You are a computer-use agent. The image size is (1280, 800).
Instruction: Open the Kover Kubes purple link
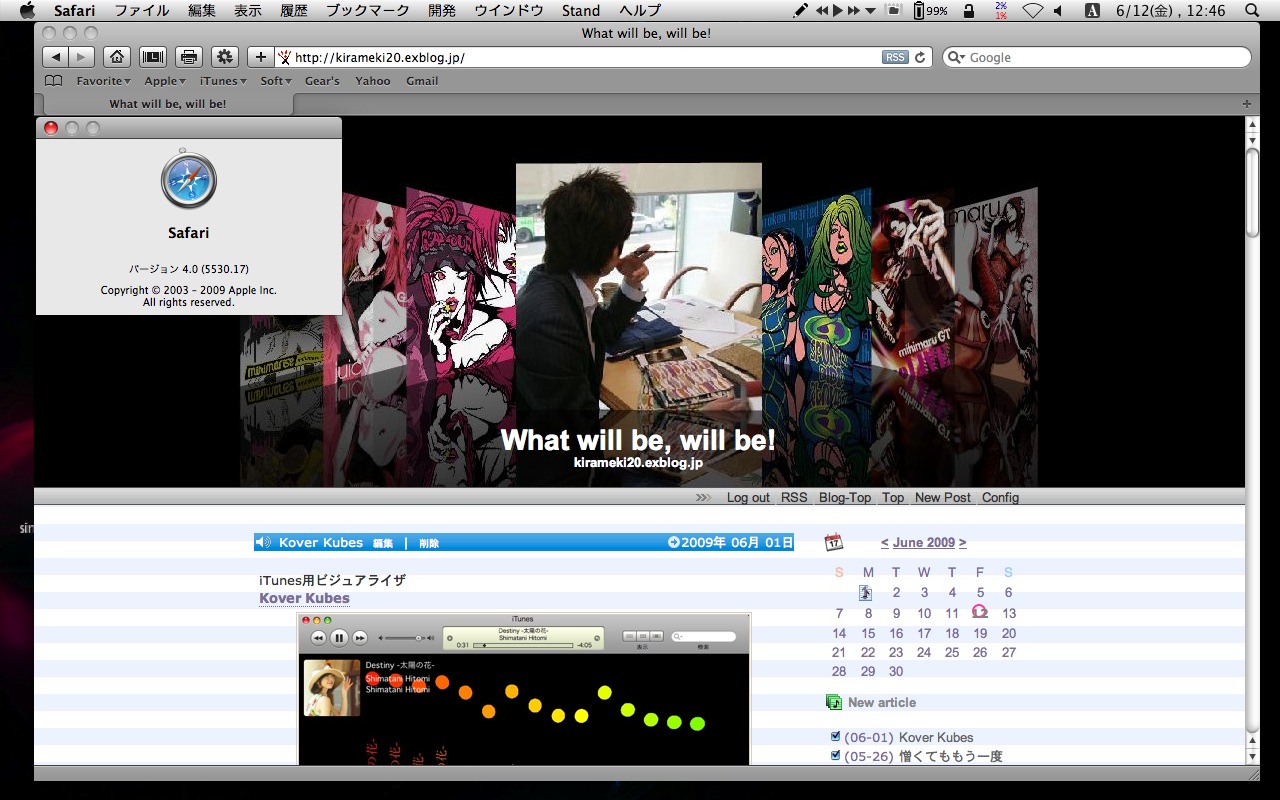point(304,598)
